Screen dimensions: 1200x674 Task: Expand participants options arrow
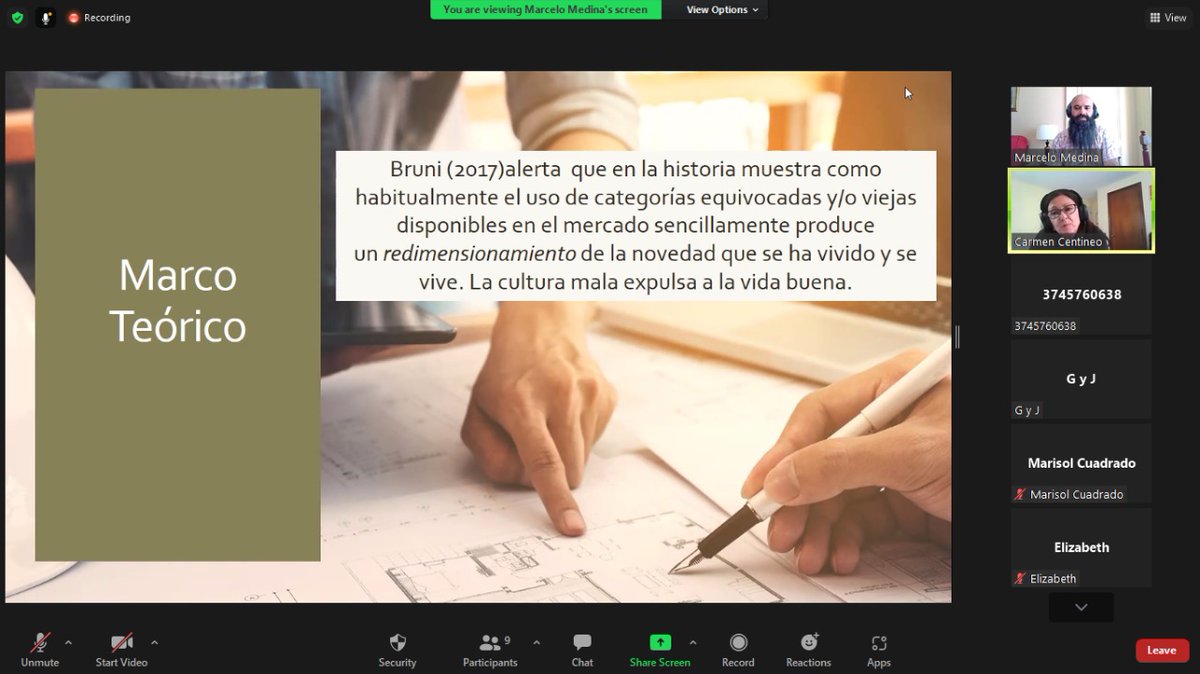[x=536, y=642]
